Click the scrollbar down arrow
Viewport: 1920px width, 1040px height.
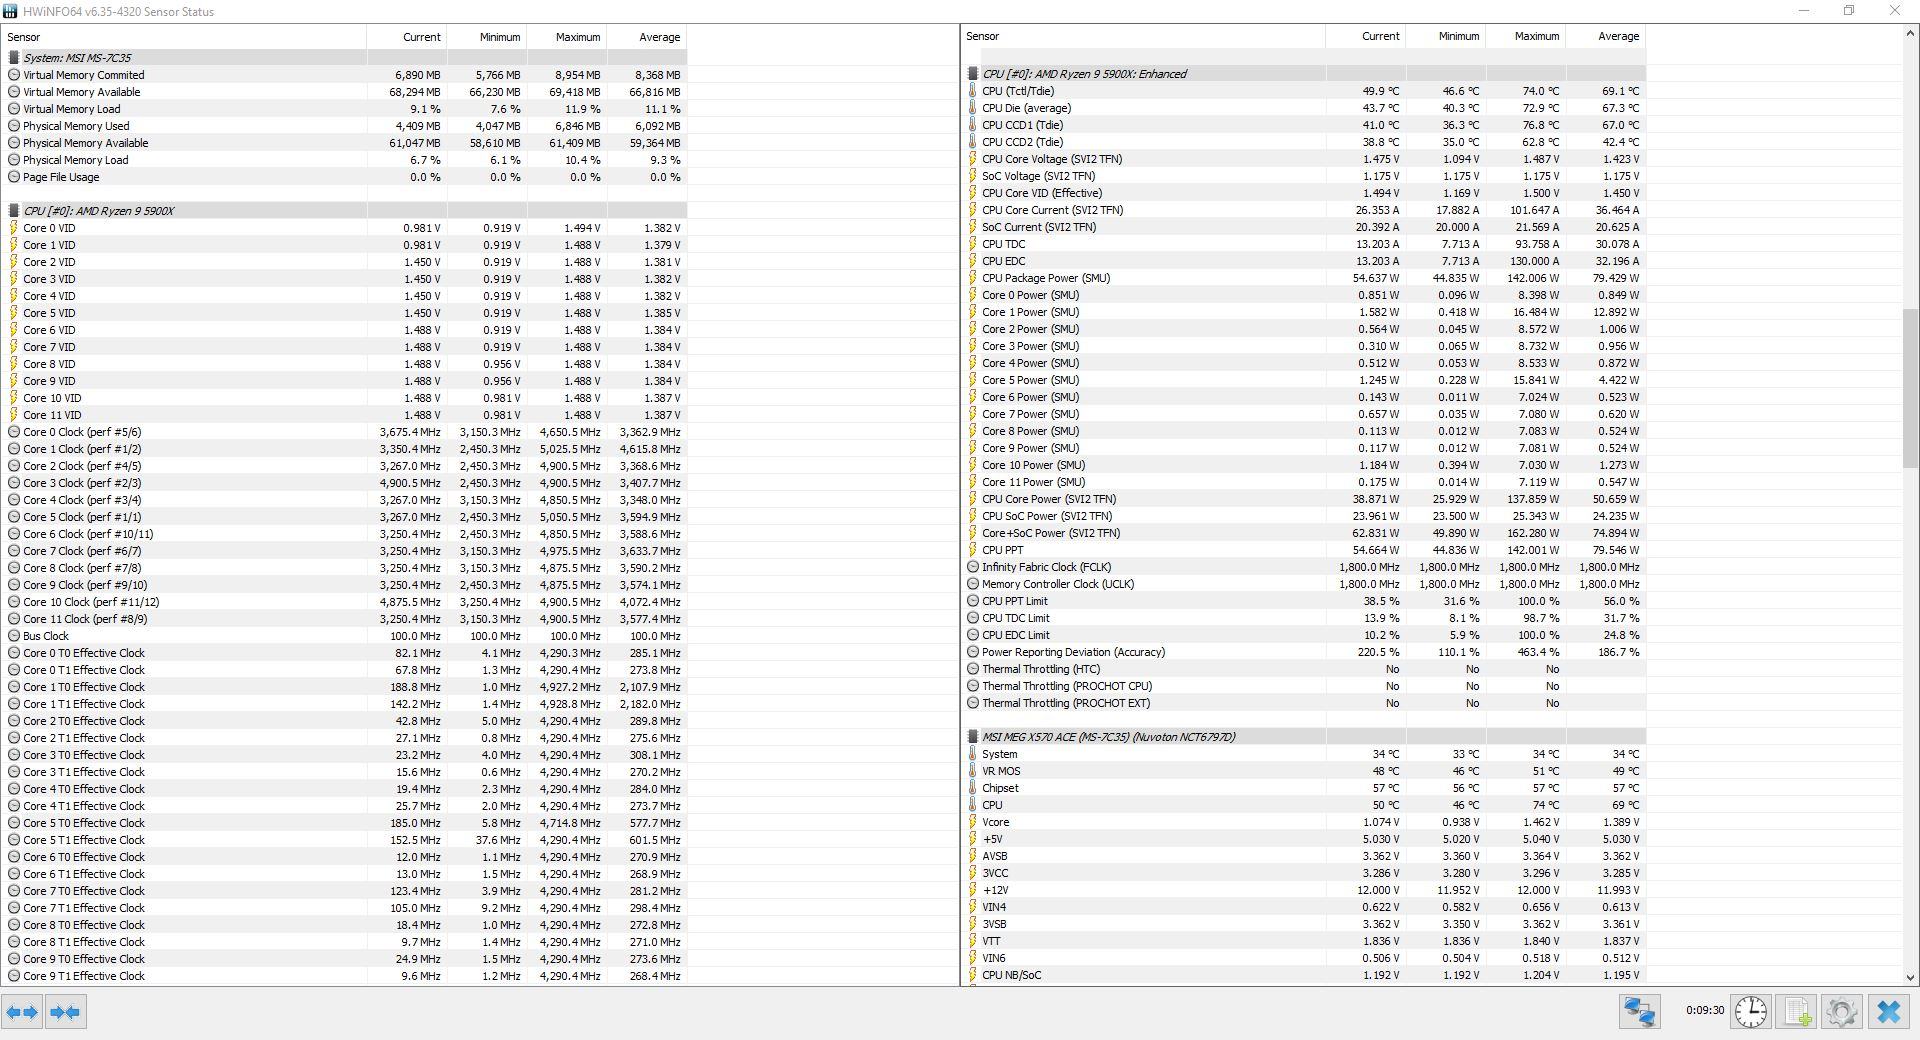[x=1910, y=977]
